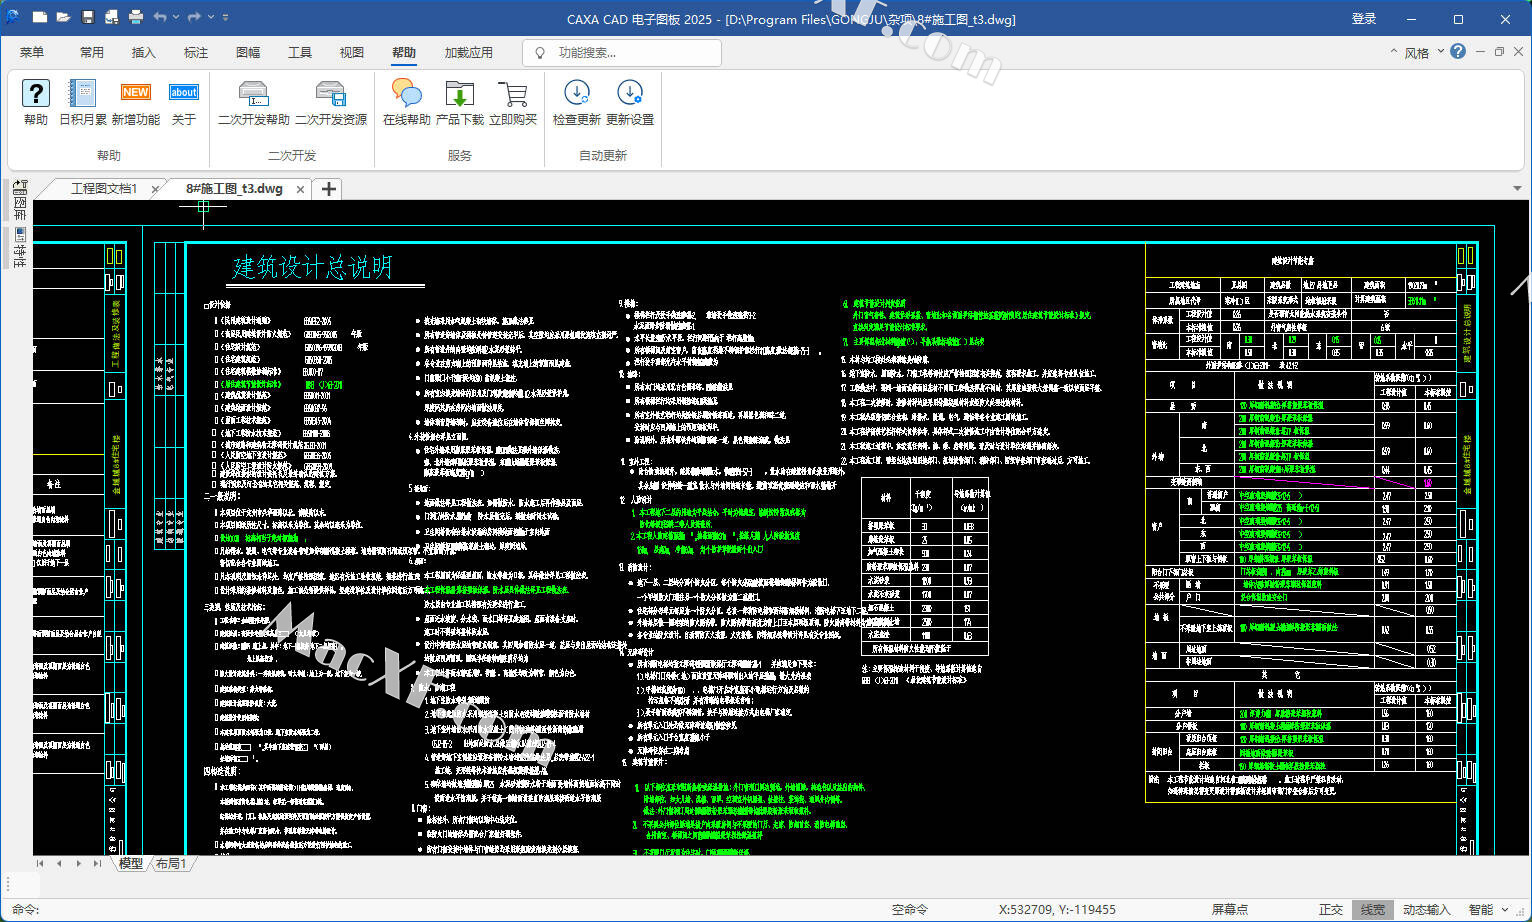This screenshot has height=922, width=1532.
Task: Click the Print icon in title bar
Action: point(136,17)
